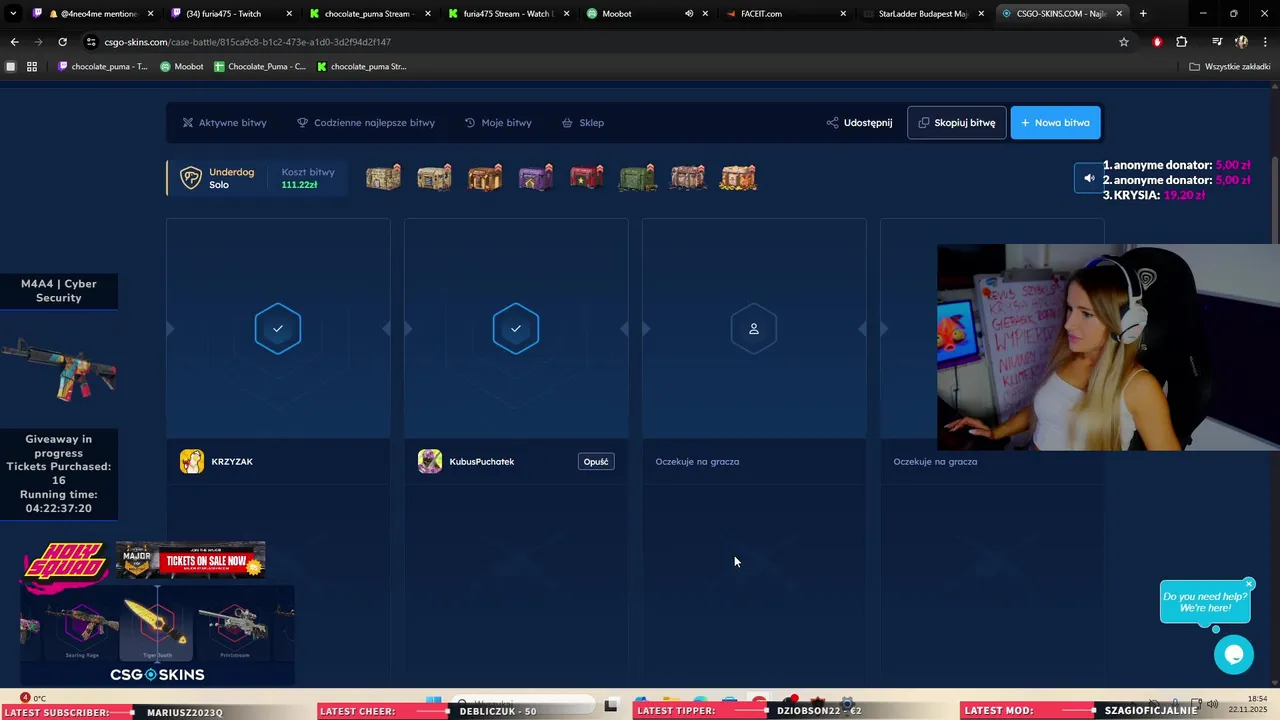The width and height of the screenshot is (1280, 720).
Task: Select the third orange-brown case icon
Action: pyautogui.click(x=485, y=178)
